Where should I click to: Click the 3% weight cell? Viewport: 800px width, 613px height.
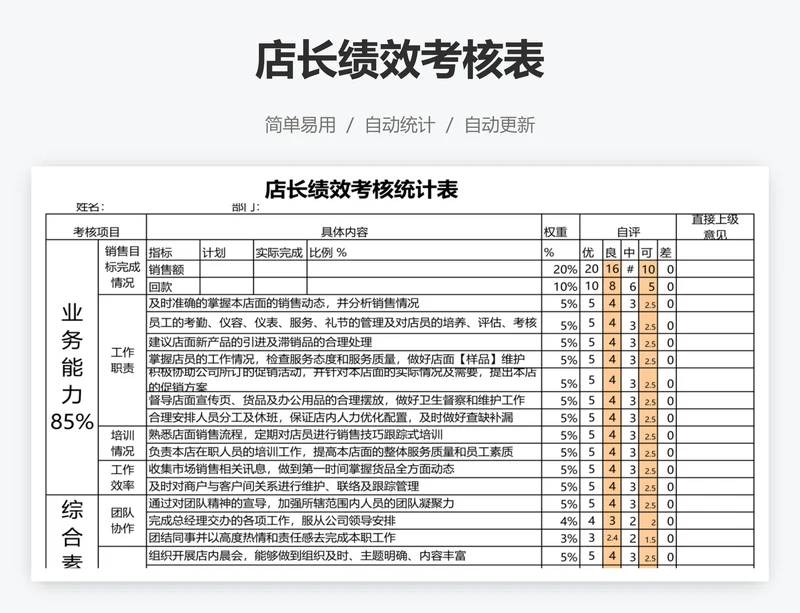tap(560, 538)
